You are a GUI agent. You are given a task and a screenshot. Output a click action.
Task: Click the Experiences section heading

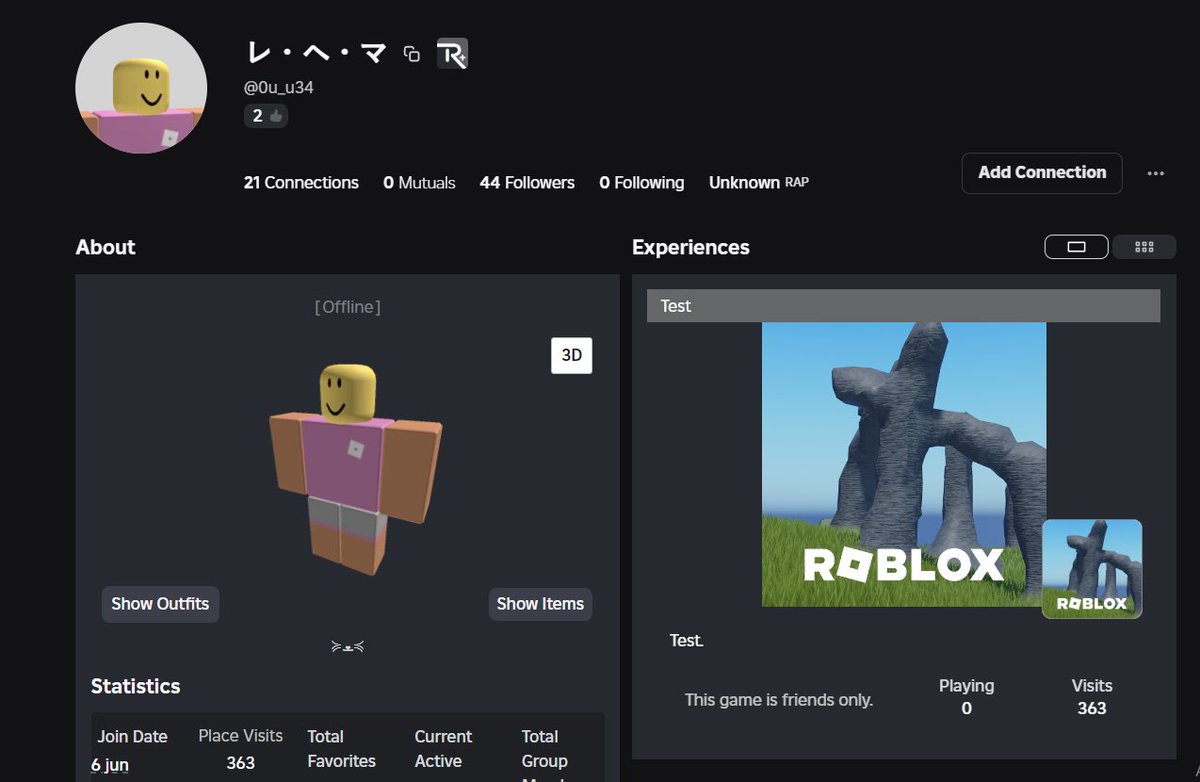tap(691, 247)
